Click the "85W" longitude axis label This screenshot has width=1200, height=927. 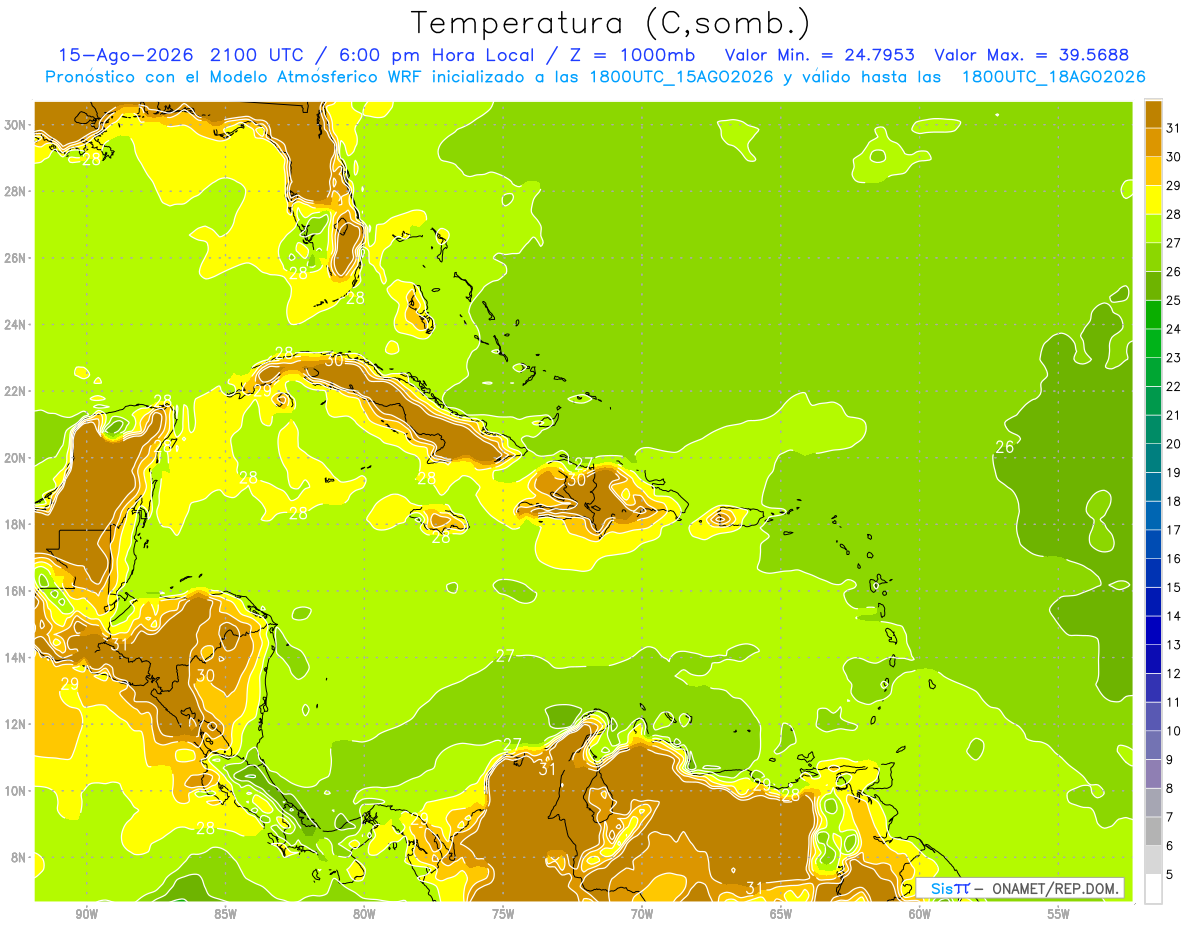pos(225,914)
